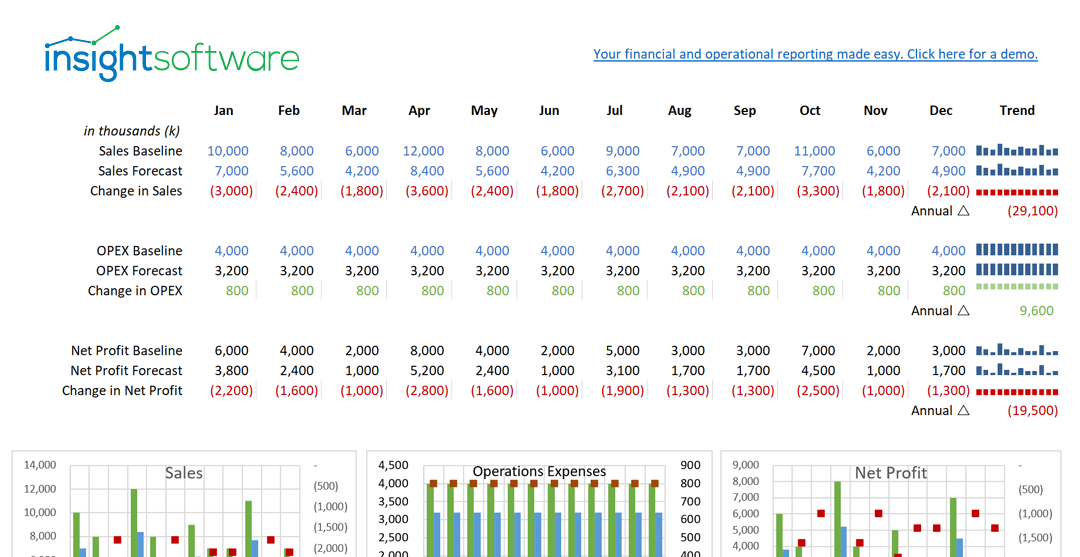Click the OPEX annual total 9,600
Screen dimensions: 1080x557
pos(1037,311)
